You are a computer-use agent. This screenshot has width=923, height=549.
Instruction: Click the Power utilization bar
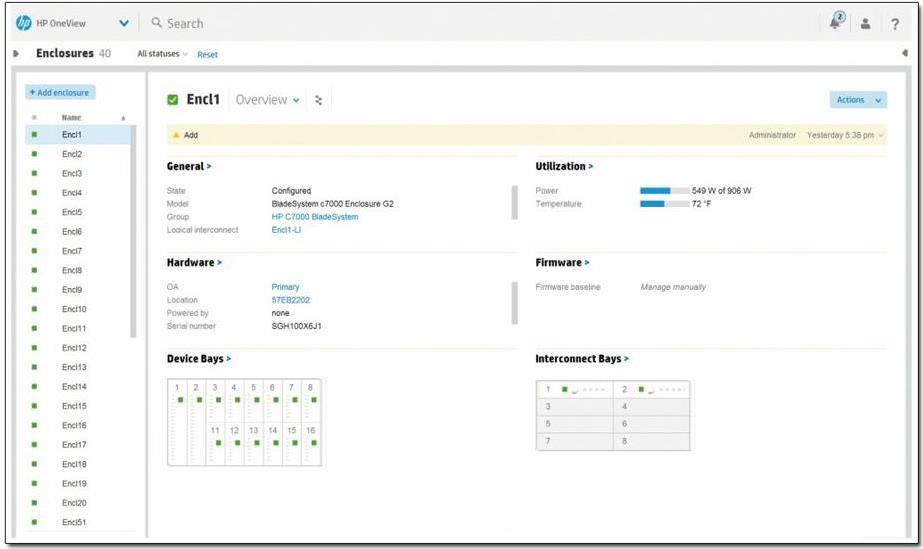(x=664, y=190)
